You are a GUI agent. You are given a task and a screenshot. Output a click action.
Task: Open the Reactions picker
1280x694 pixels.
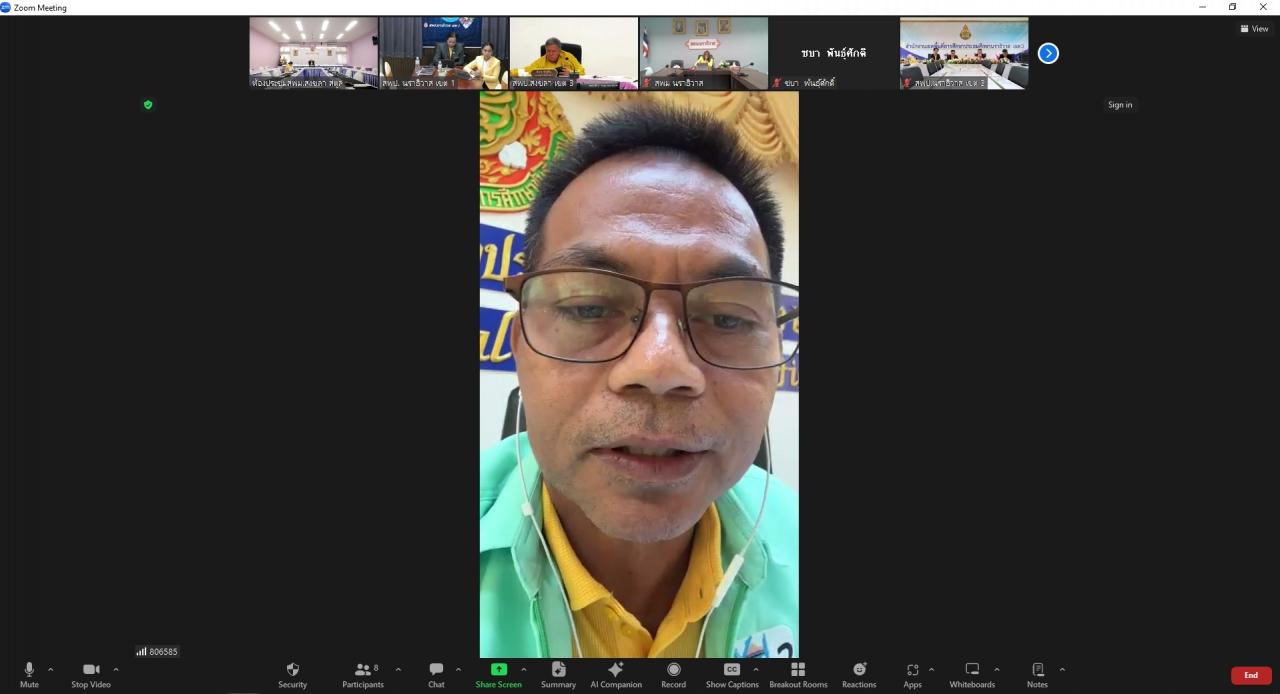pos(859,675)
